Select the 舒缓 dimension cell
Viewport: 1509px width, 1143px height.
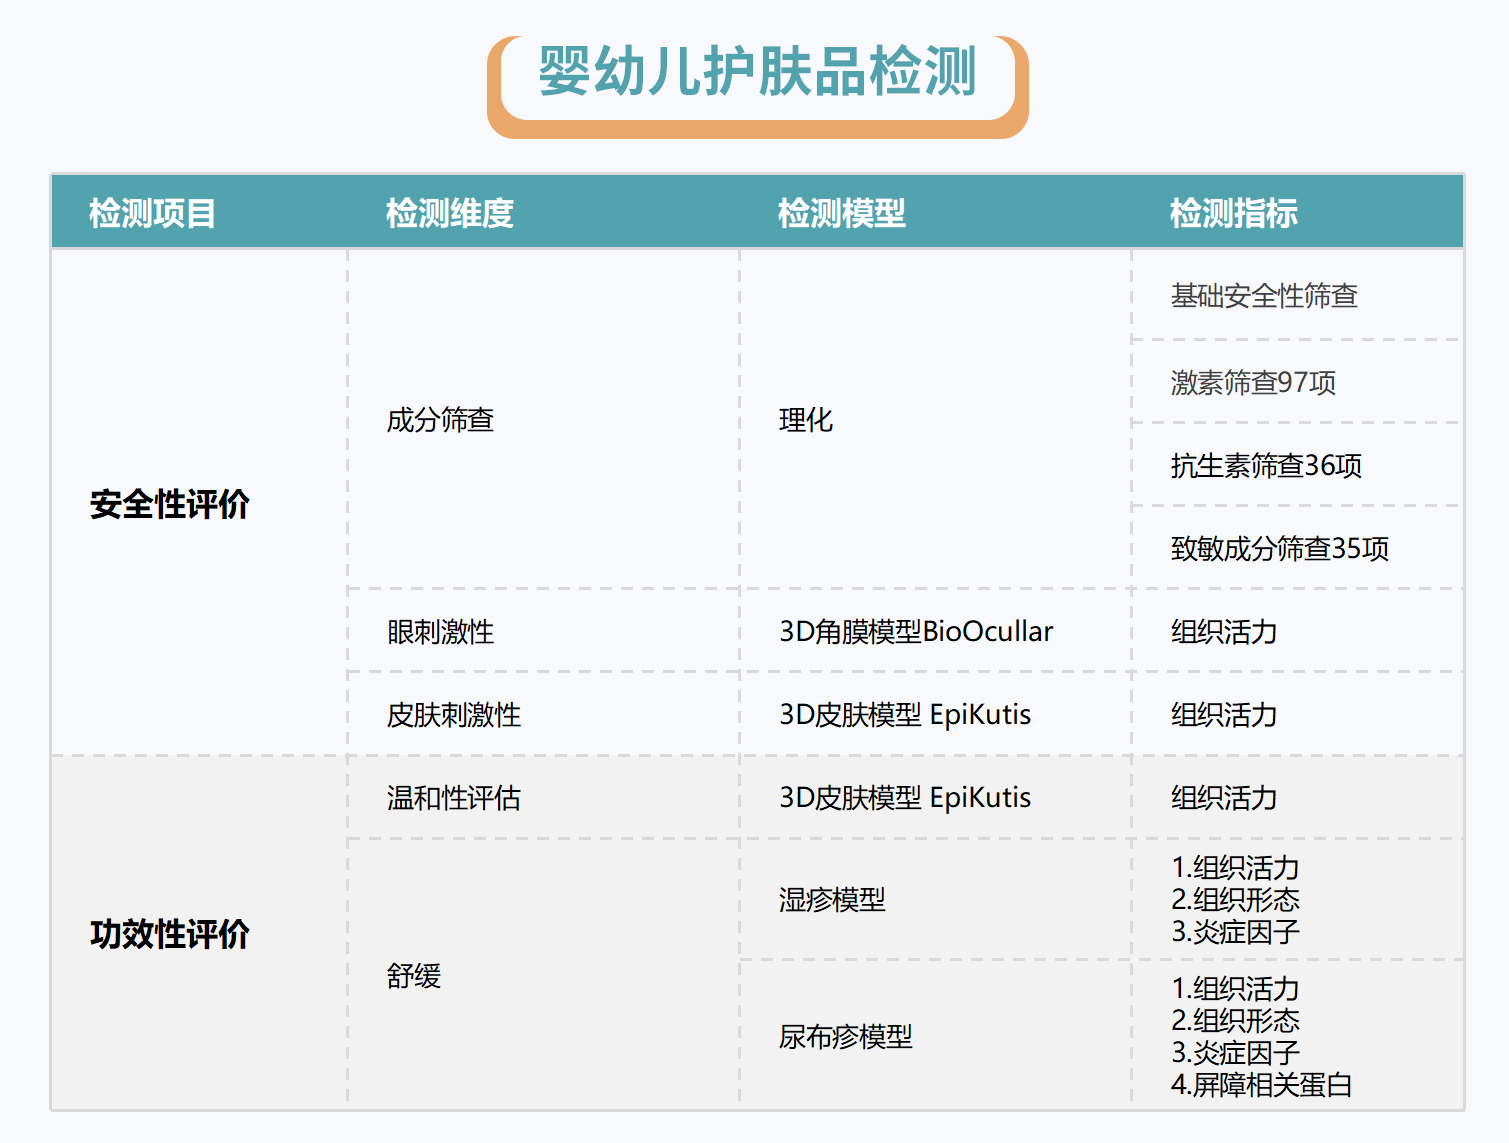pos(413,976)
